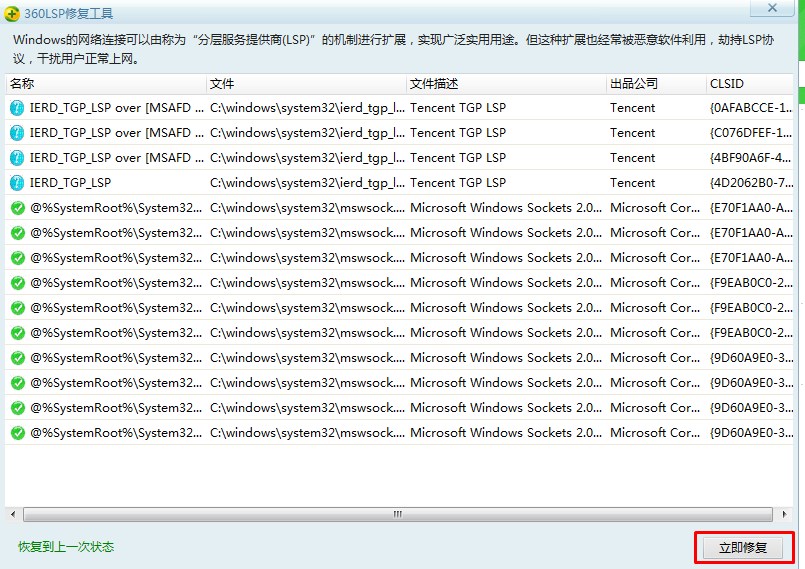Click the horizontal scrollbar thumb
This screenshot has height=569, width=805.
tap(397, 514)
